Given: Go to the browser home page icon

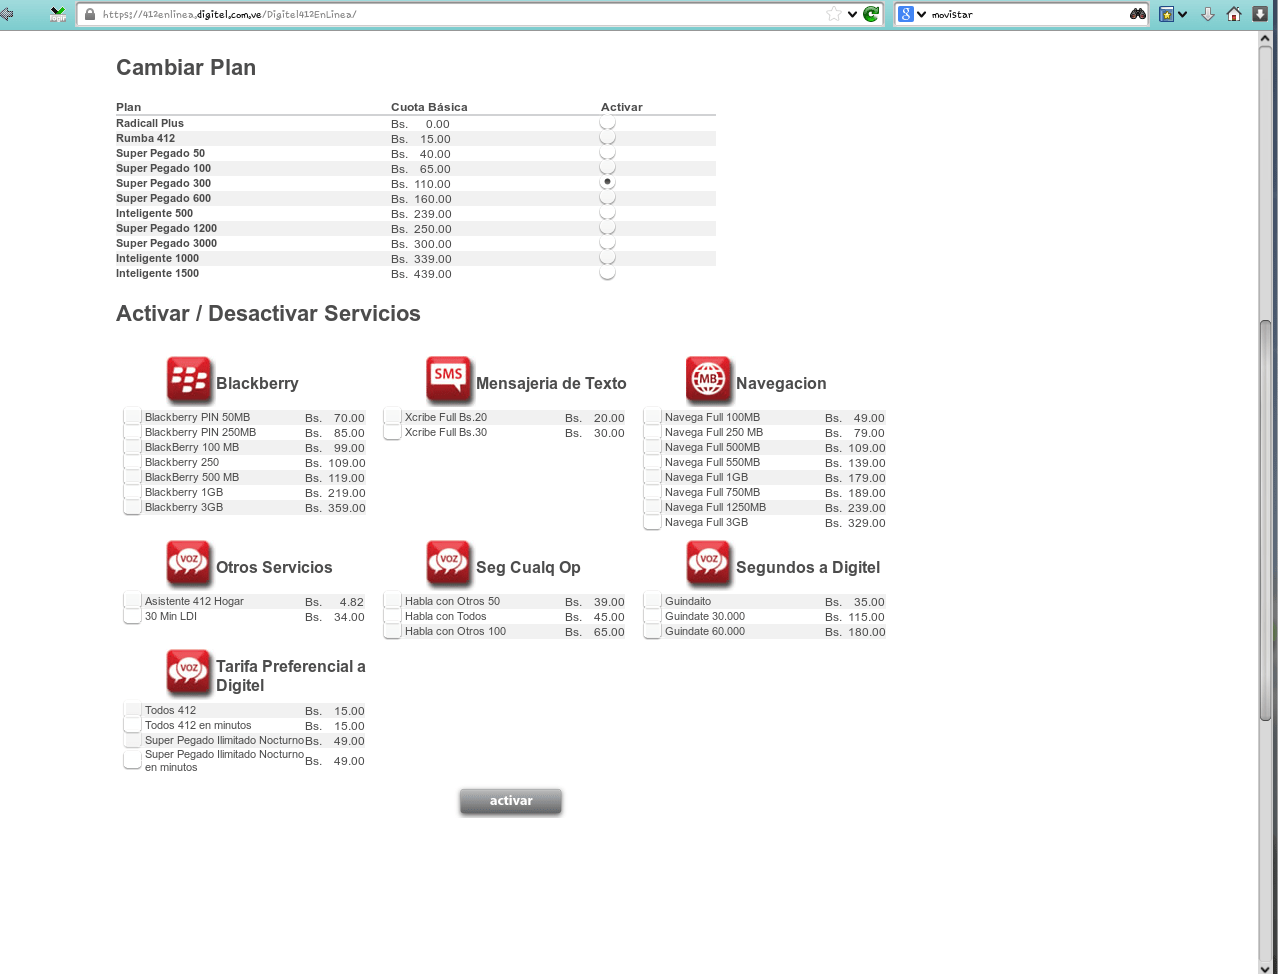Looking at the screenshot, I should [x=1234, y=14].
